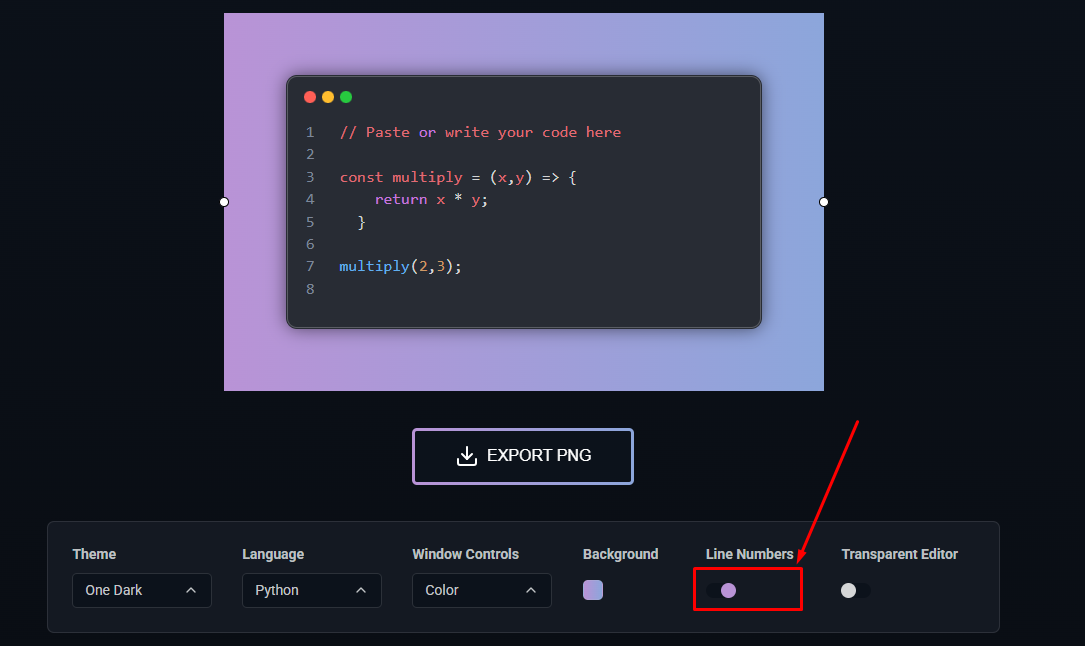The height and width of the screenshot is (646, 1085).
Task: Click the Transparent Editor label
Action: pos(900,554)
